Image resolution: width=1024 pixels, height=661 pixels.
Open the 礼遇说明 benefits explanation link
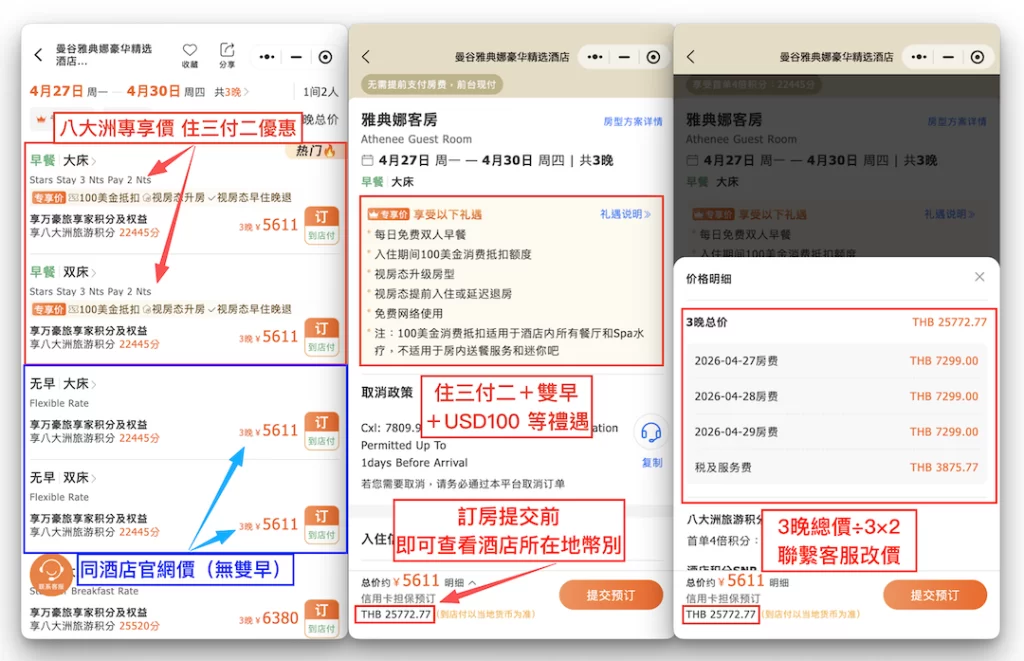pos(626,214)
